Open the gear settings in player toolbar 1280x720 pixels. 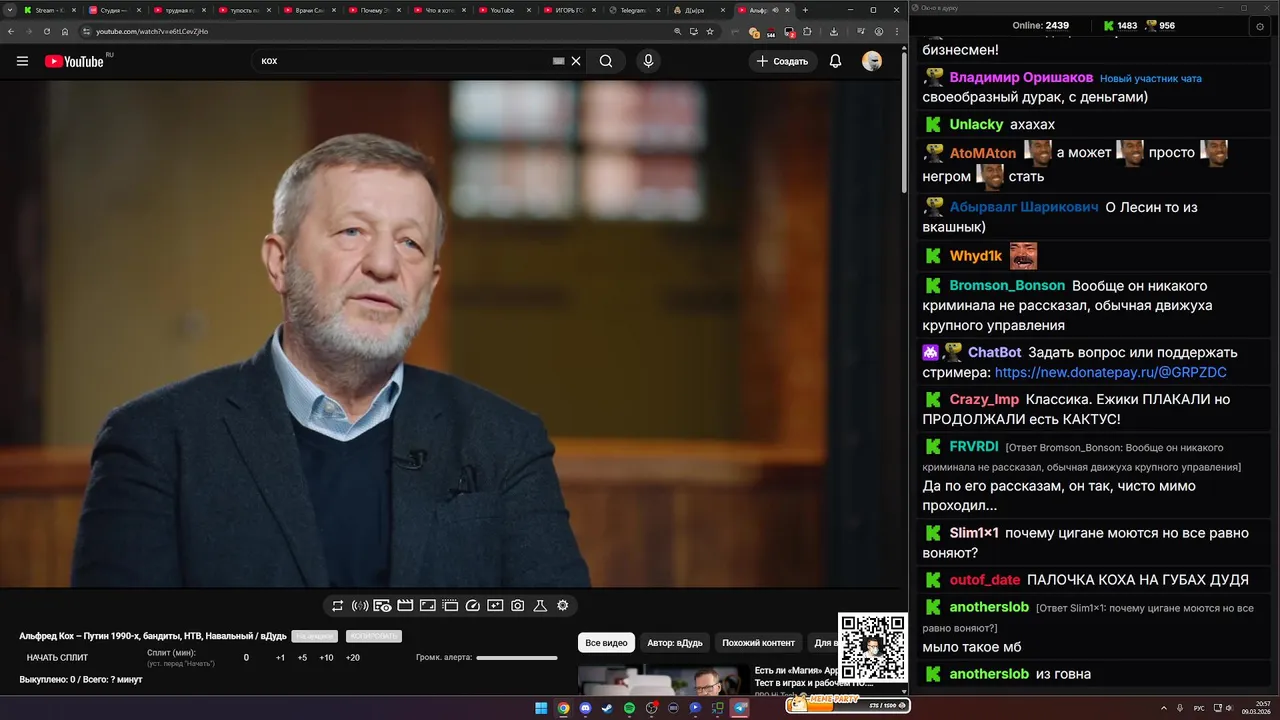coord(563,606)
